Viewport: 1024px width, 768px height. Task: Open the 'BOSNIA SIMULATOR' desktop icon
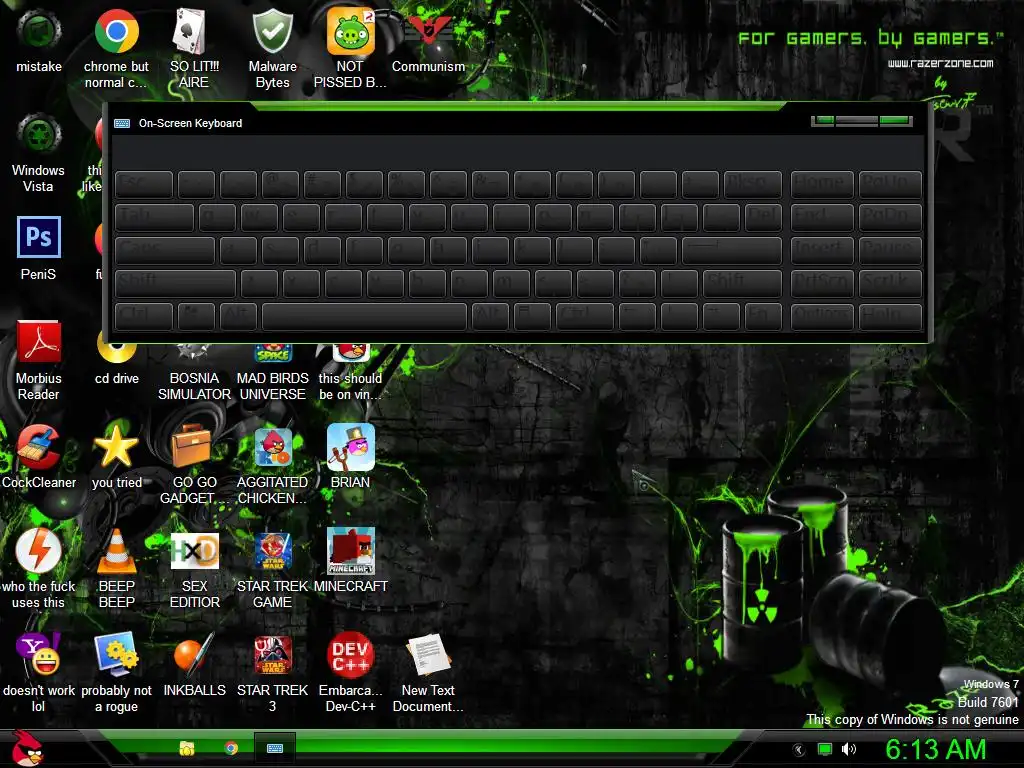tap(194, 372)
